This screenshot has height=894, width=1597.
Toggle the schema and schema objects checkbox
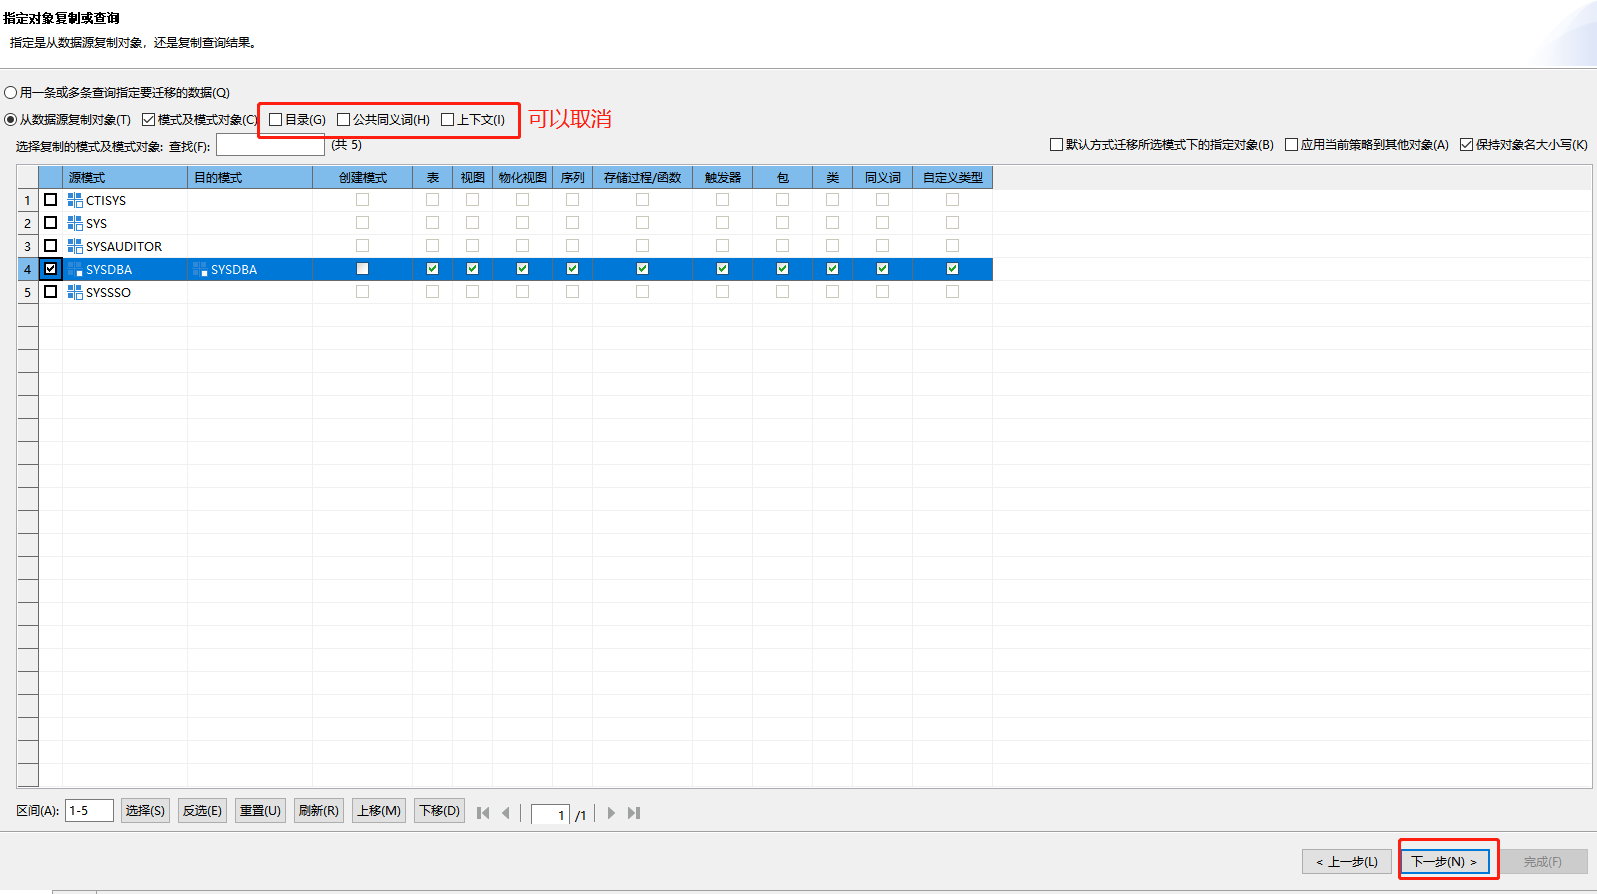(148, 119)
